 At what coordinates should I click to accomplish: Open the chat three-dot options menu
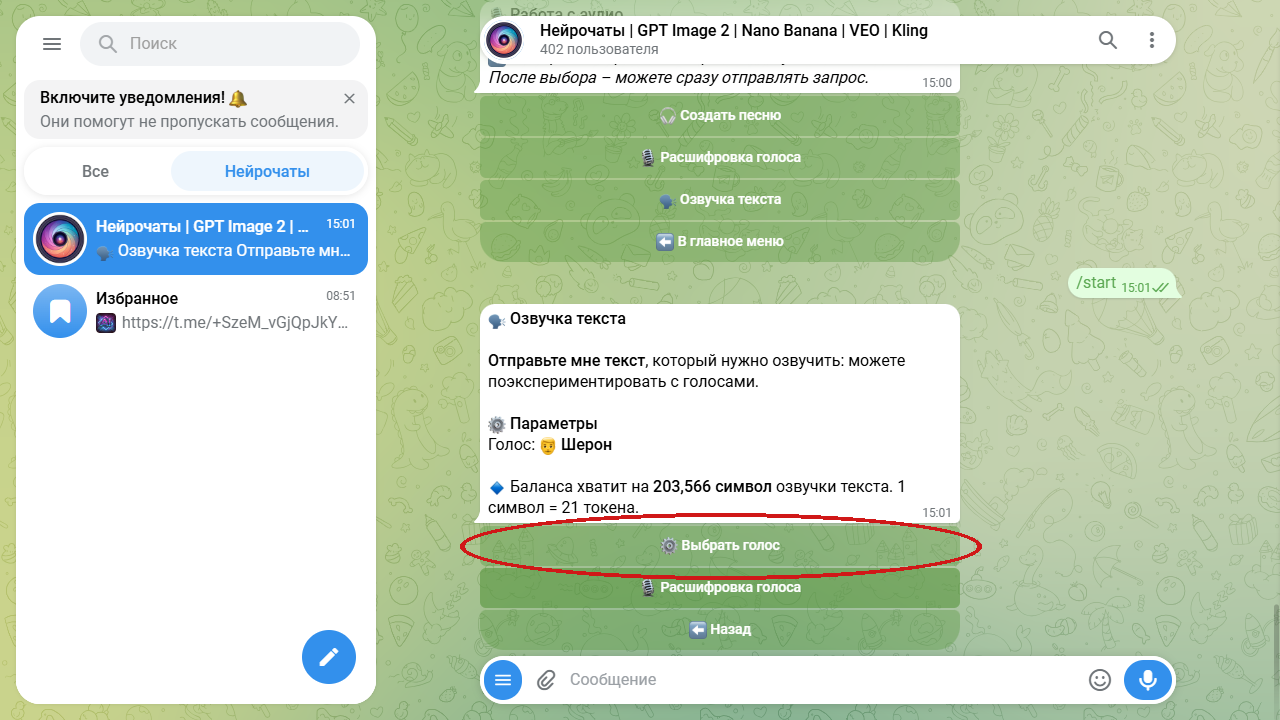1152,40
